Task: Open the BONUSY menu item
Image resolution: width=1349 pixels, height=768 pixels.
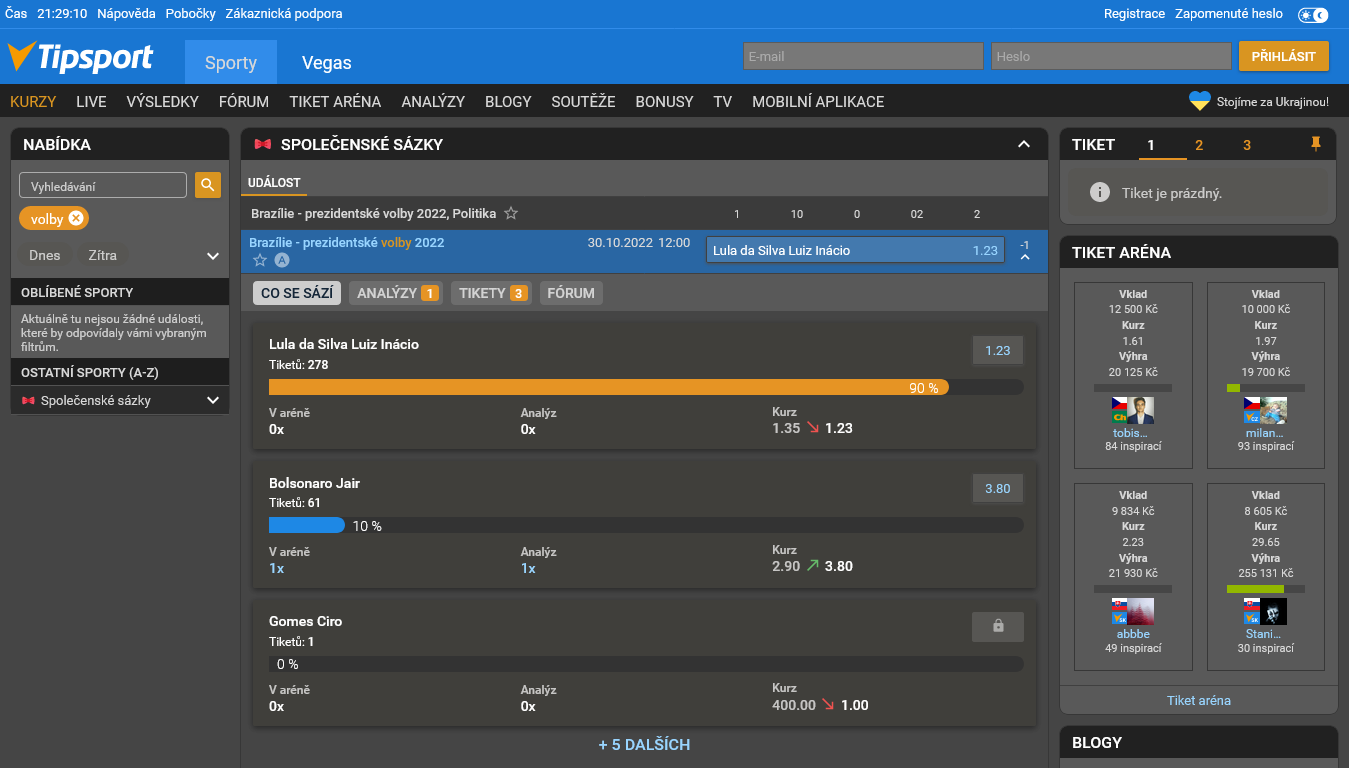Action: (664, 101)
